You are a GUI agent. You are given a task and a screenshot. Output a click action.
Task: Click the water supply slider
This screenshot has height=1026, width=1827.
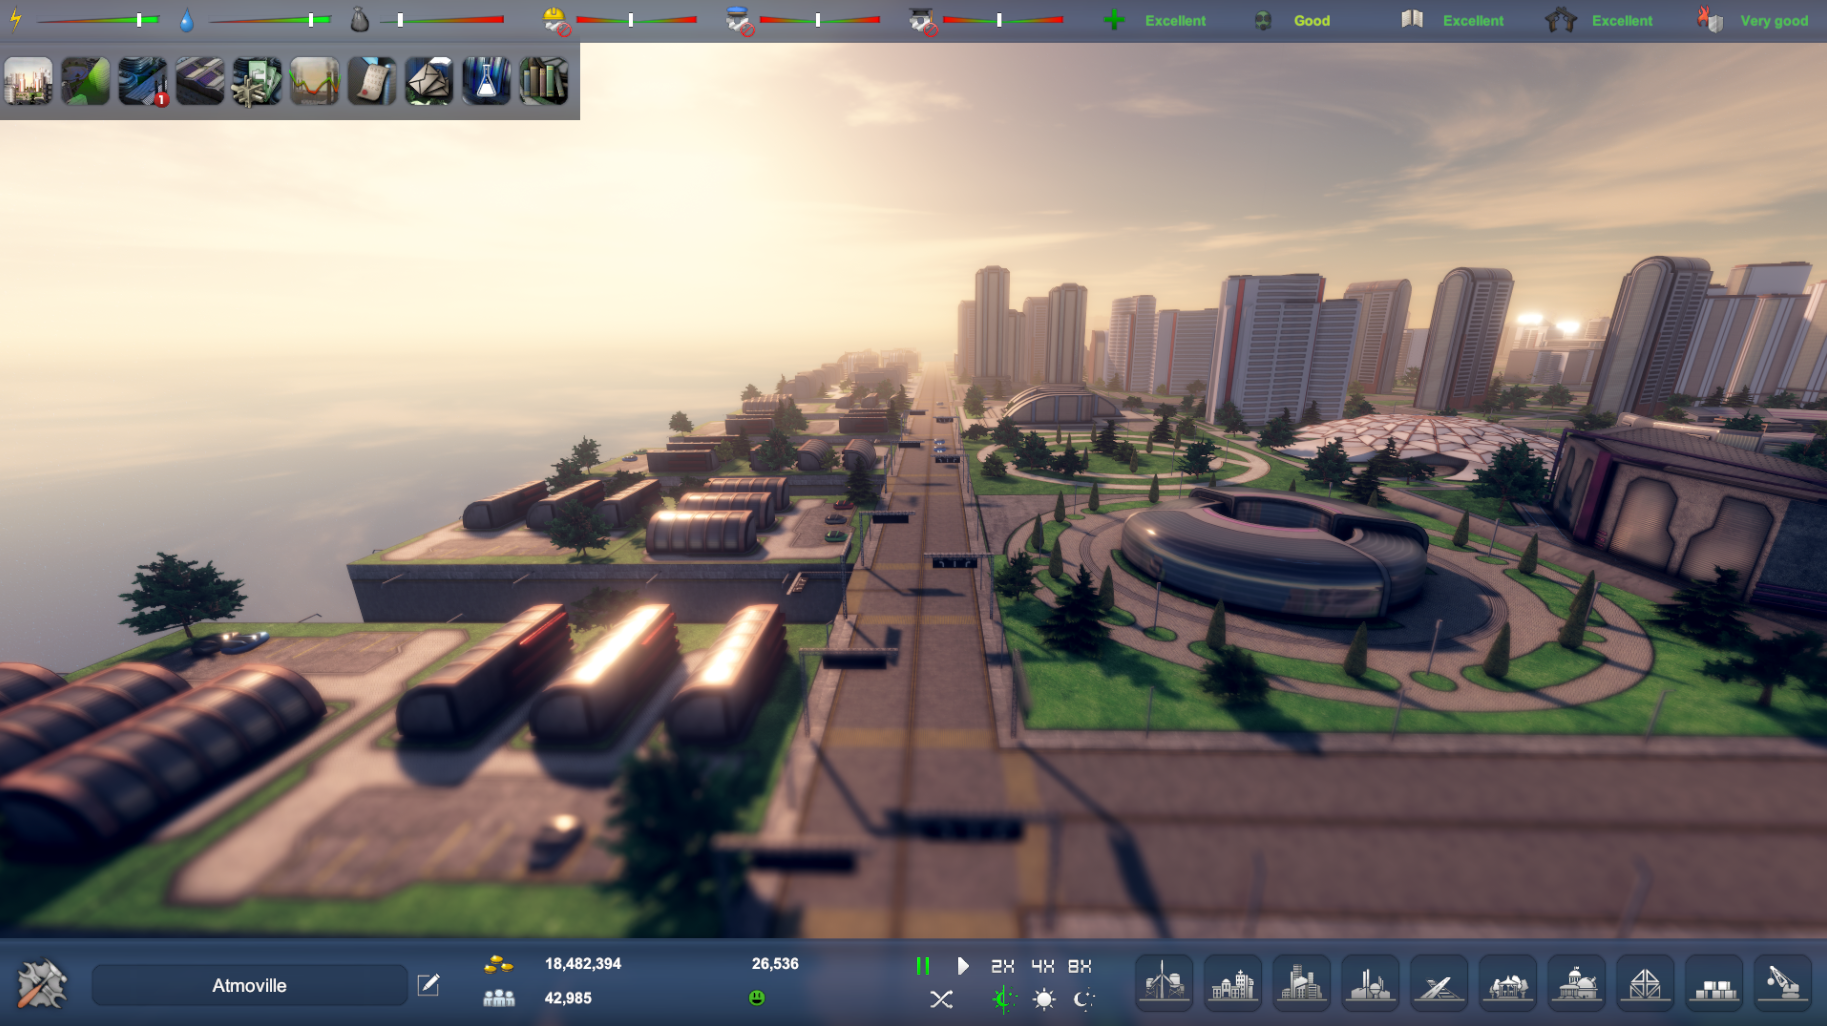click(x=271, y=20)
